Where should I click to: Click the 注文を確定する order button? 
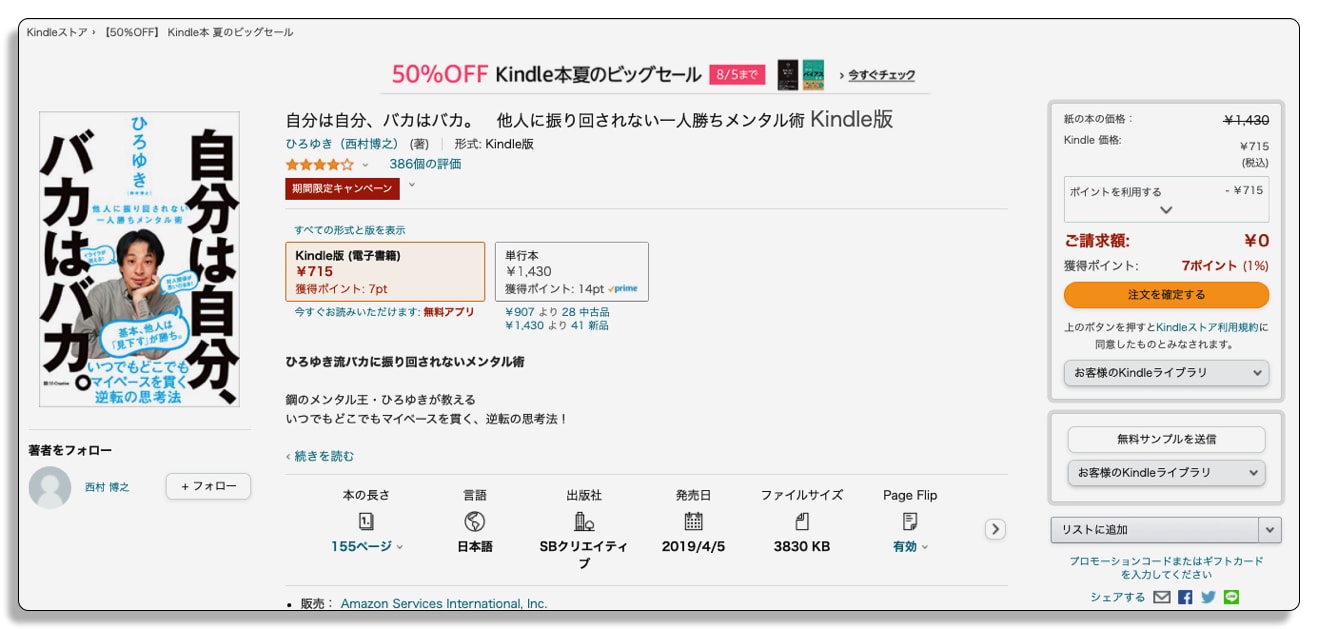(1166, 295)
